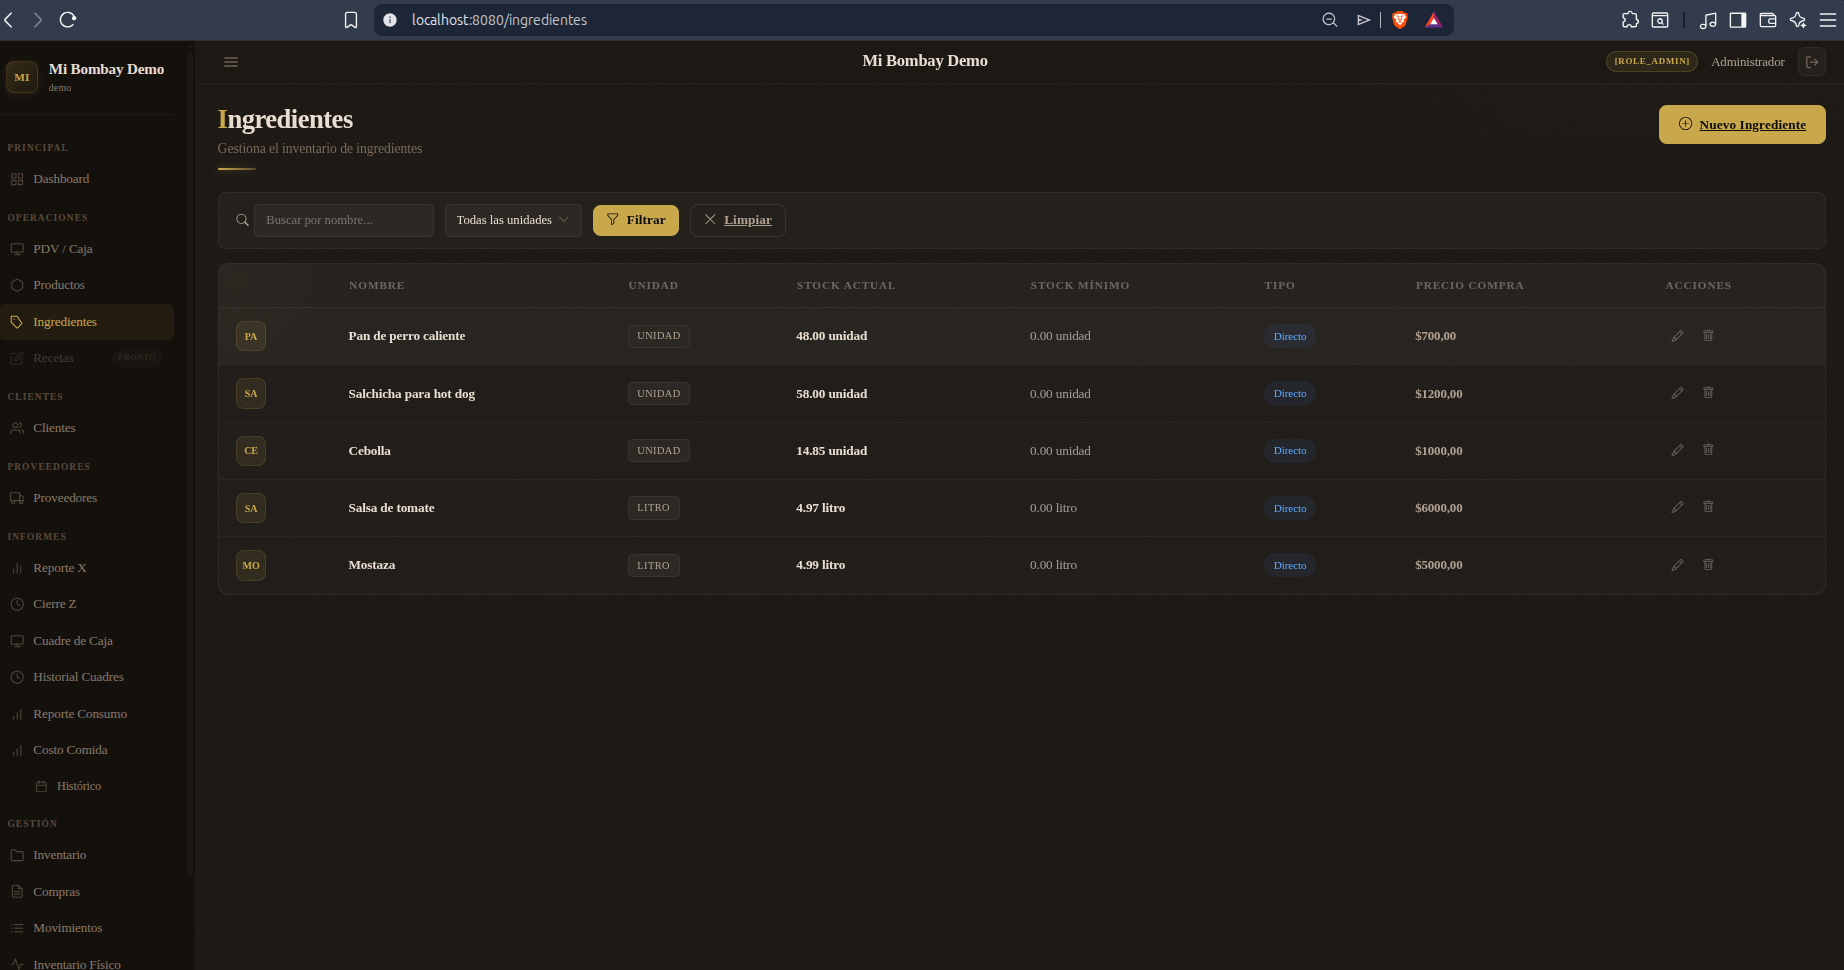This screenshot has height=970, width=1844.
Task: Click the Filtrar button
Action: (x=636, y=220)
